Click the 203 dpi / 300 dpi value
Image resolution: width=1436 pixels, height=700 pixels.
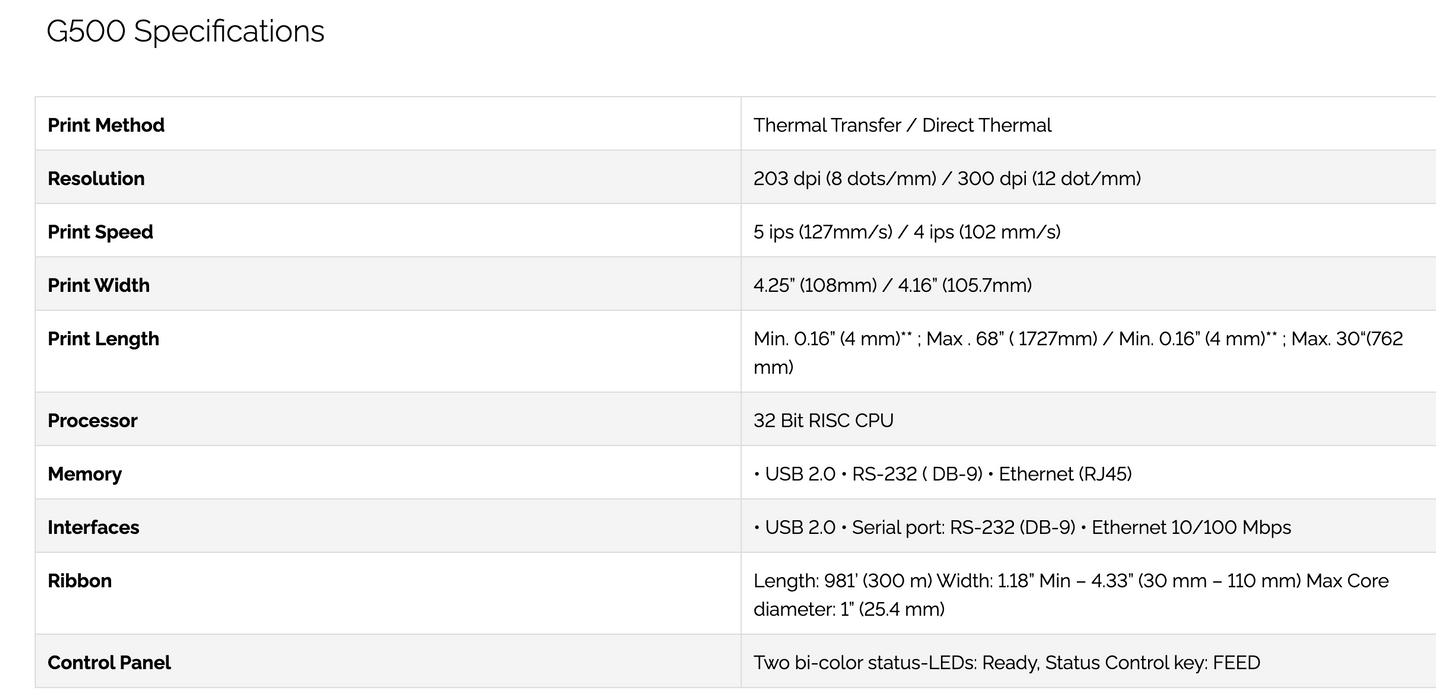pyautogui.click(x=946, y=178)
